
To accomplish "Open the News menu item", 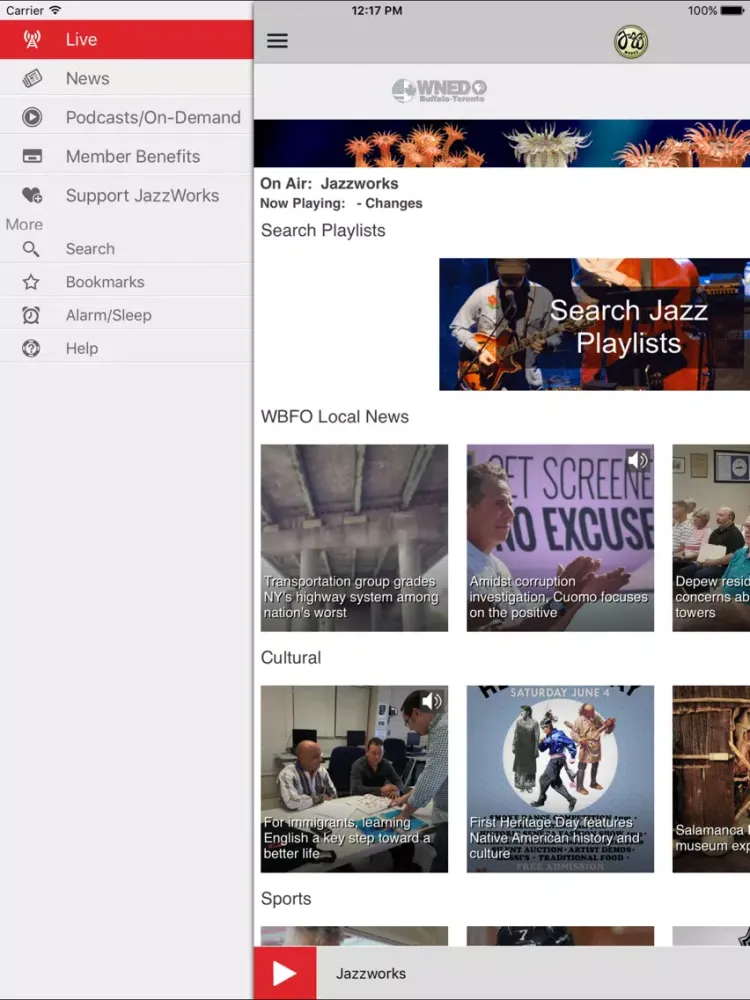I will tap(126, 78).
